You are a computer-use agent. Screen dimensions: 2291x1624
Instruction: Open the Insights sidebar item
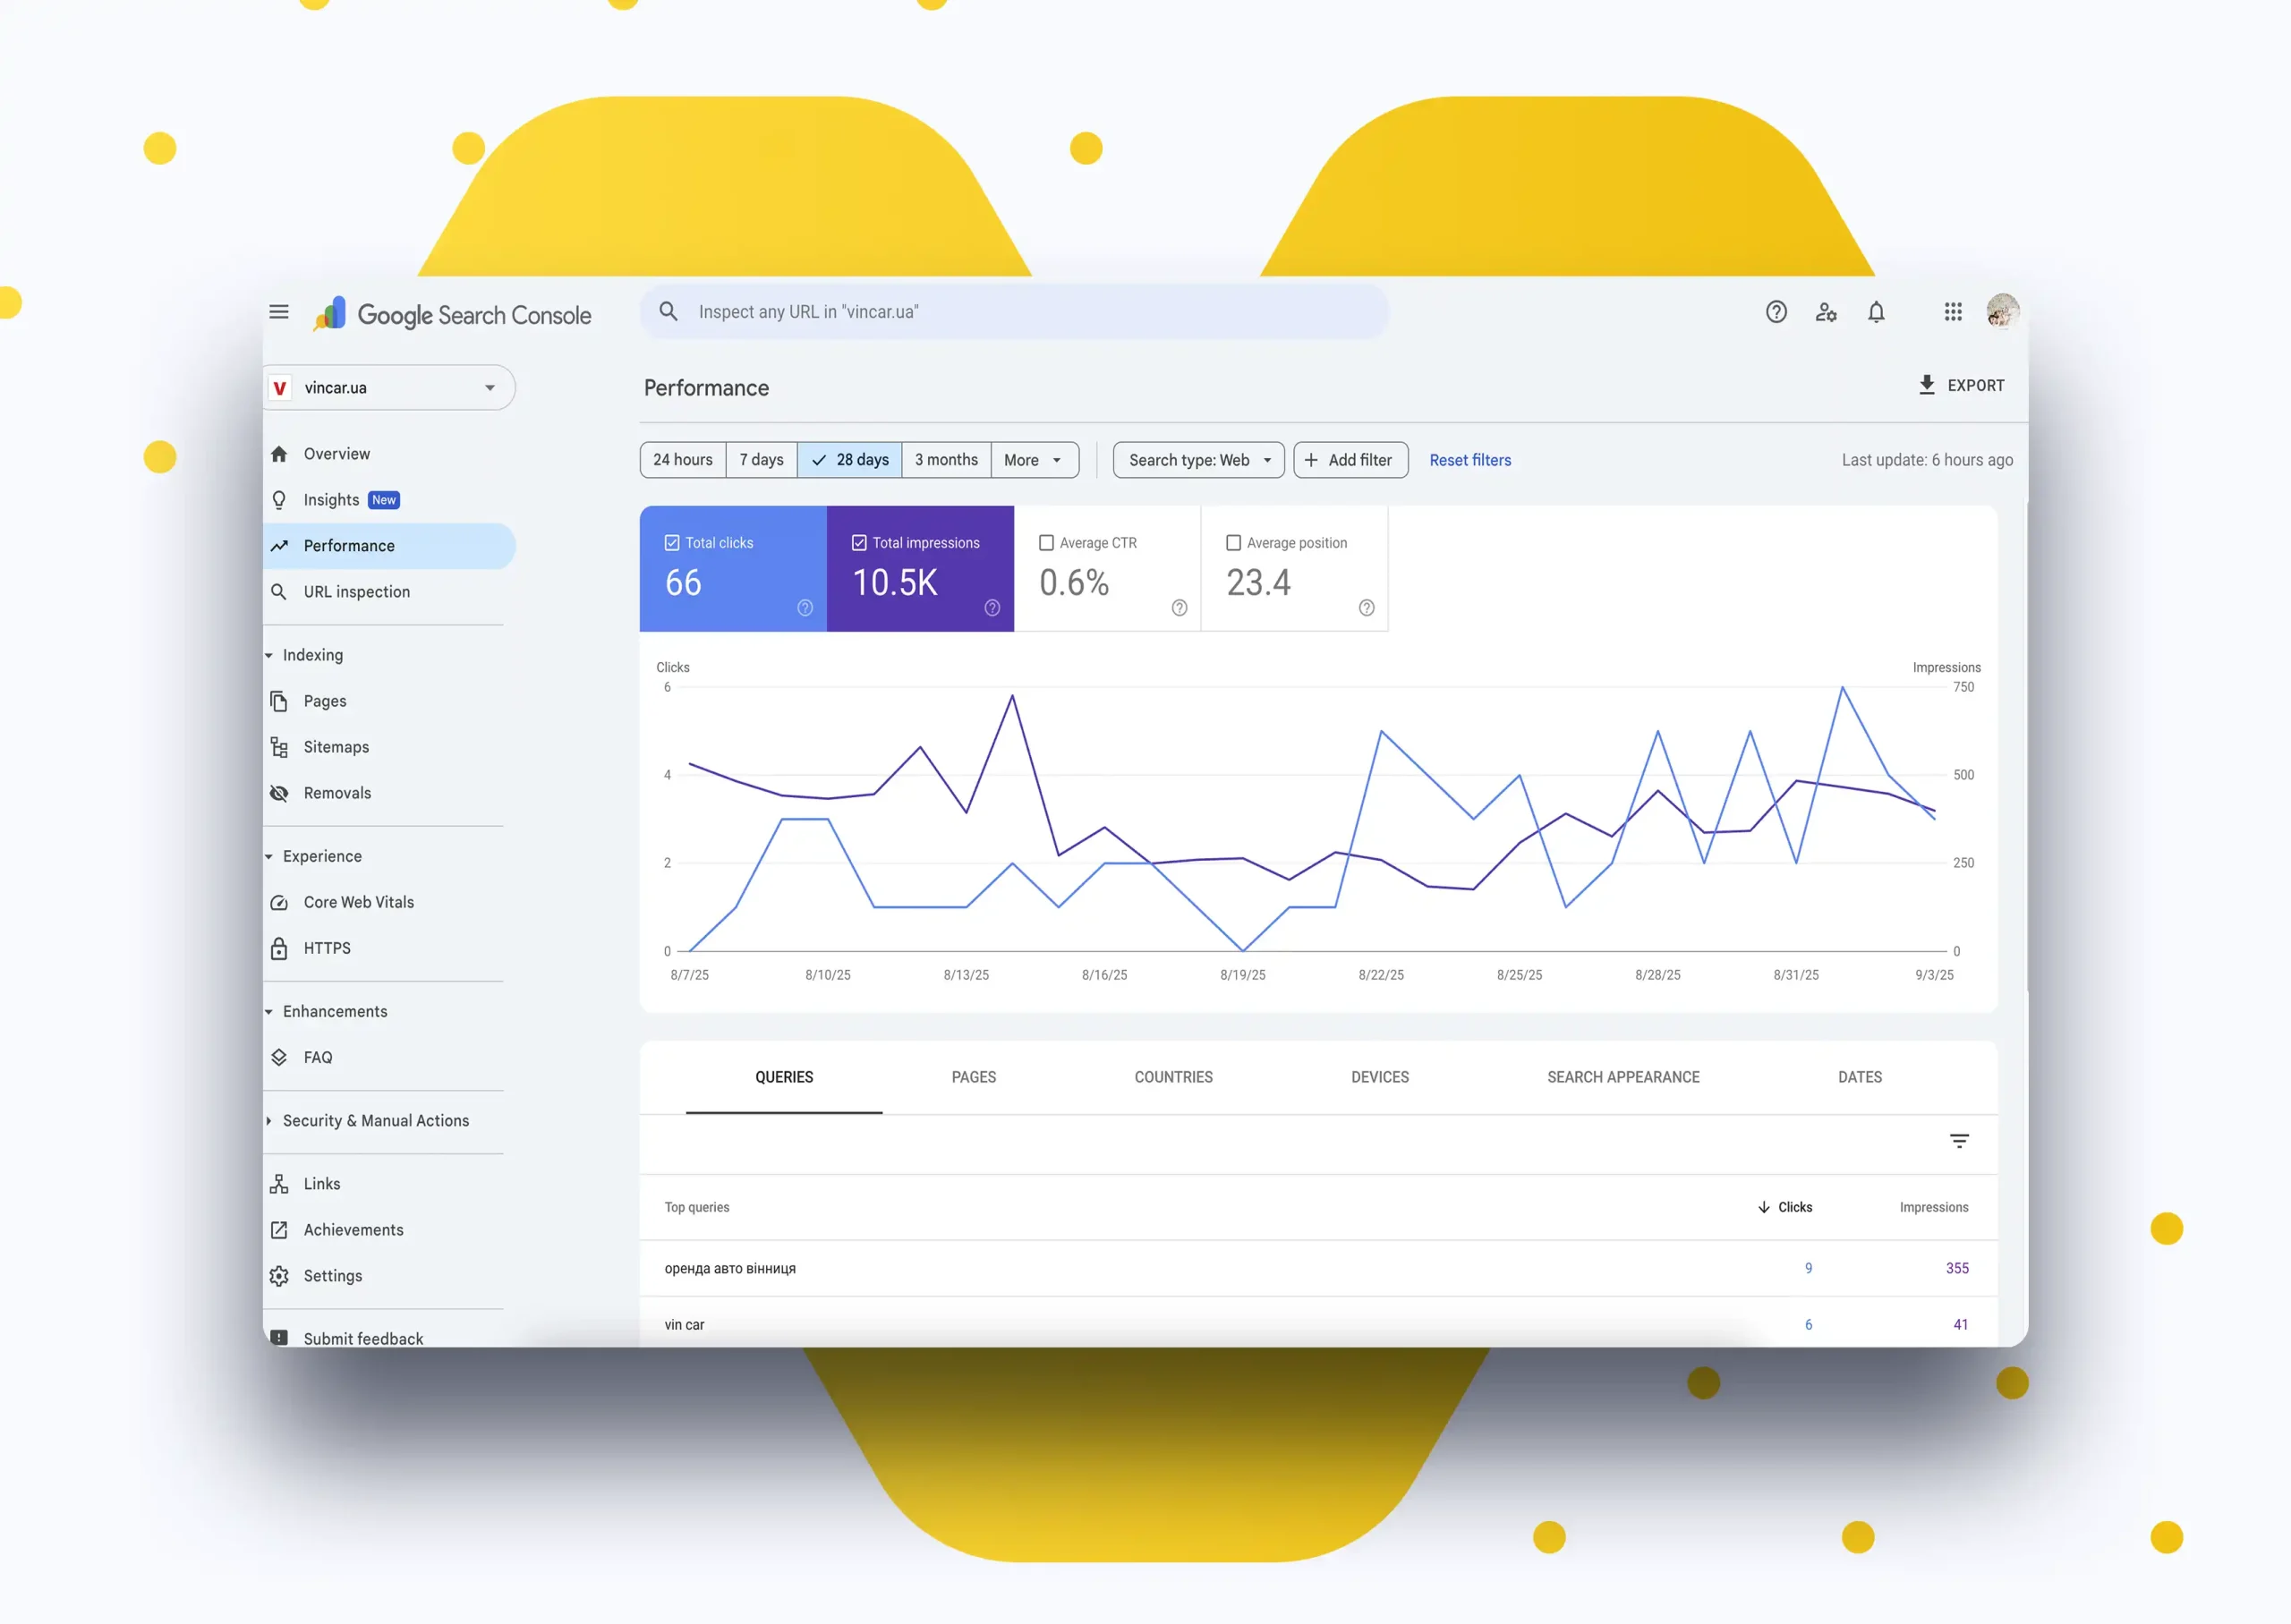click(x=390, y=500)
